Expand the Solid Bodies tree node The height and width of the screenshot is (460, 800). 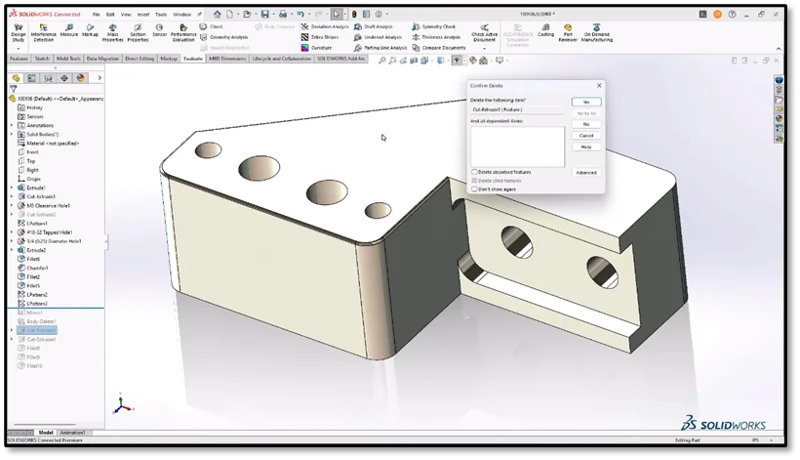click(11, 134)
